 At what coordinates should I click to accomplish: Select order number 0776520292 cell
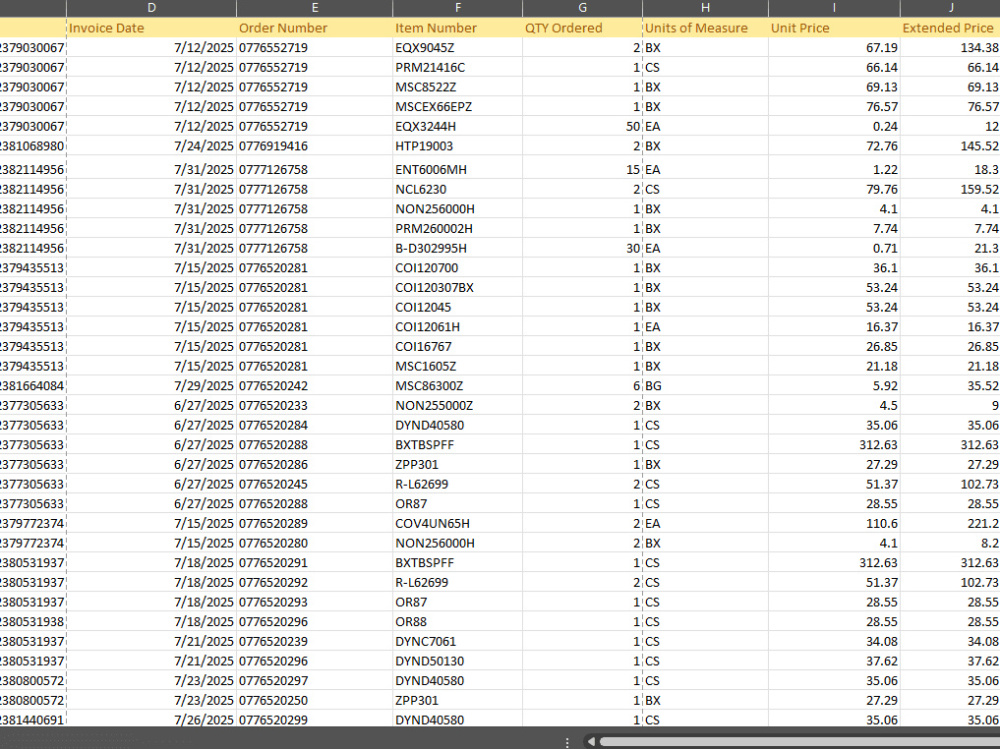pos(314,582)
